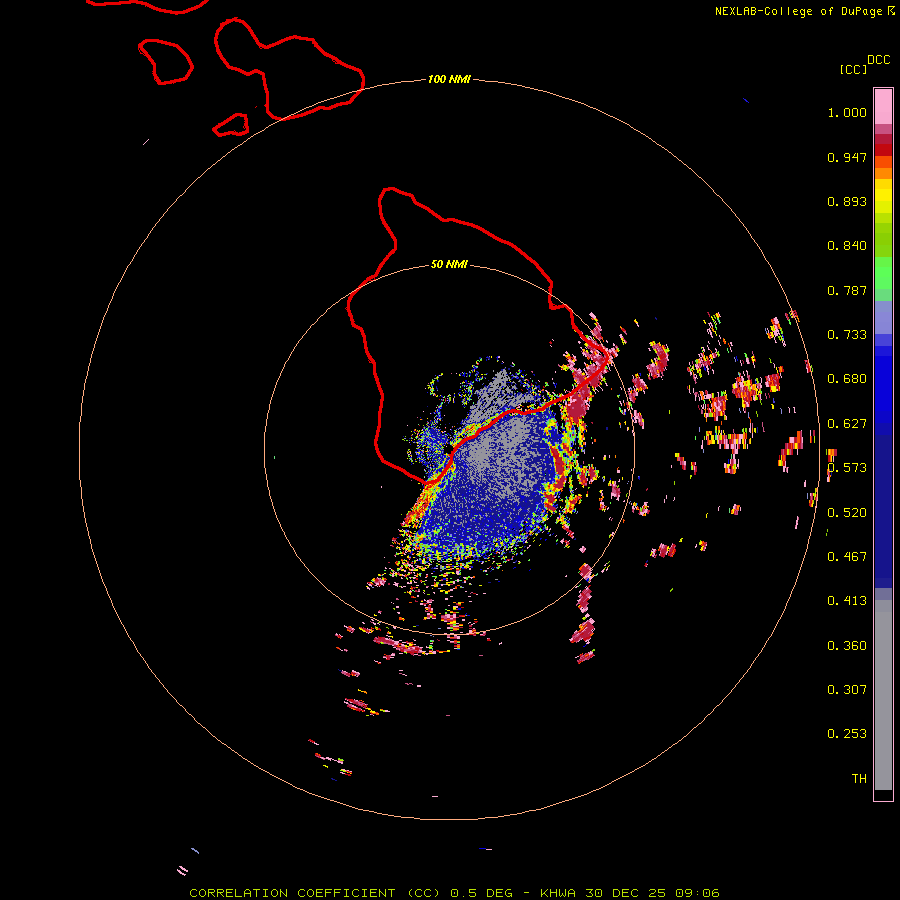The width and height of the screenshot is (900, 900).
Task: Click the TH threshold label
Action: [859, 779]
